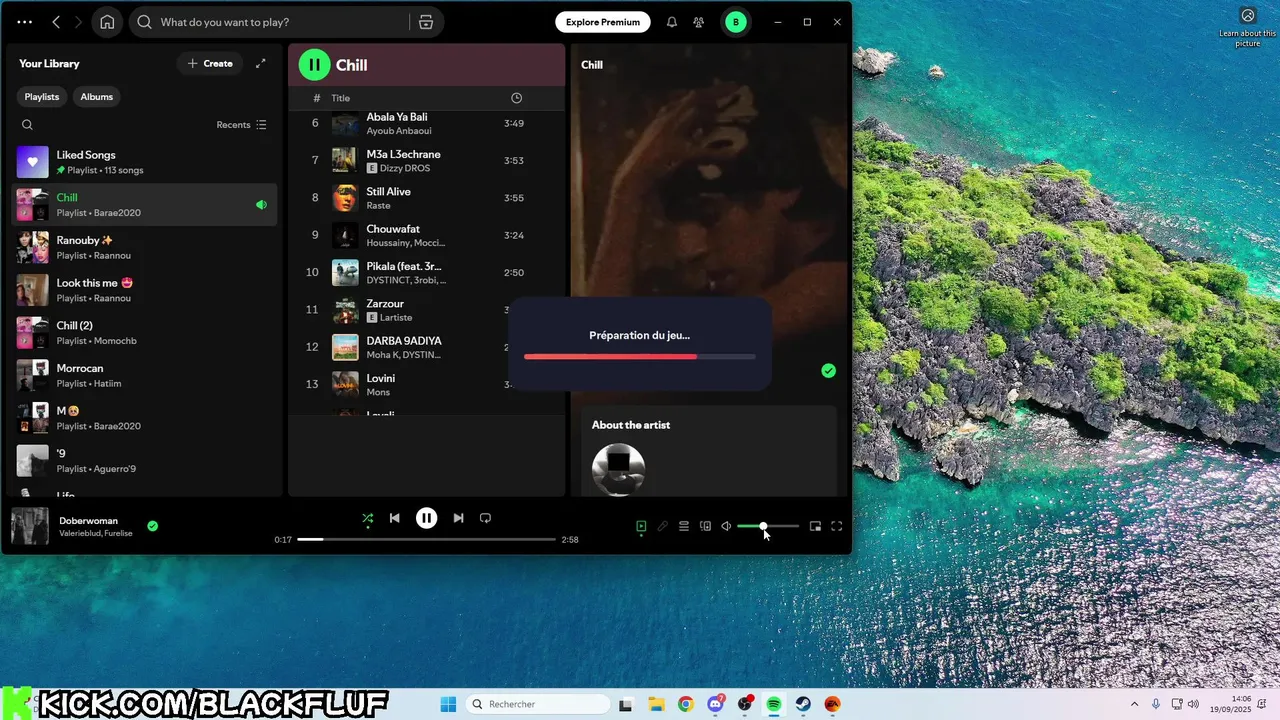Toggle the Now Playing view
Image resolution: width=1280 pixels, height=720 pixels.
641,526
